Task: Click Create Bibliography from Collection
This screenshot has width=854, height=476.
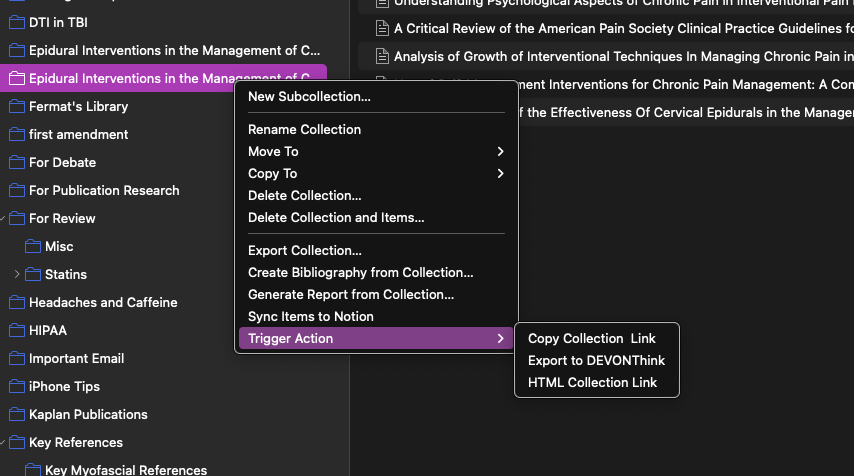Action: point(360,272)
